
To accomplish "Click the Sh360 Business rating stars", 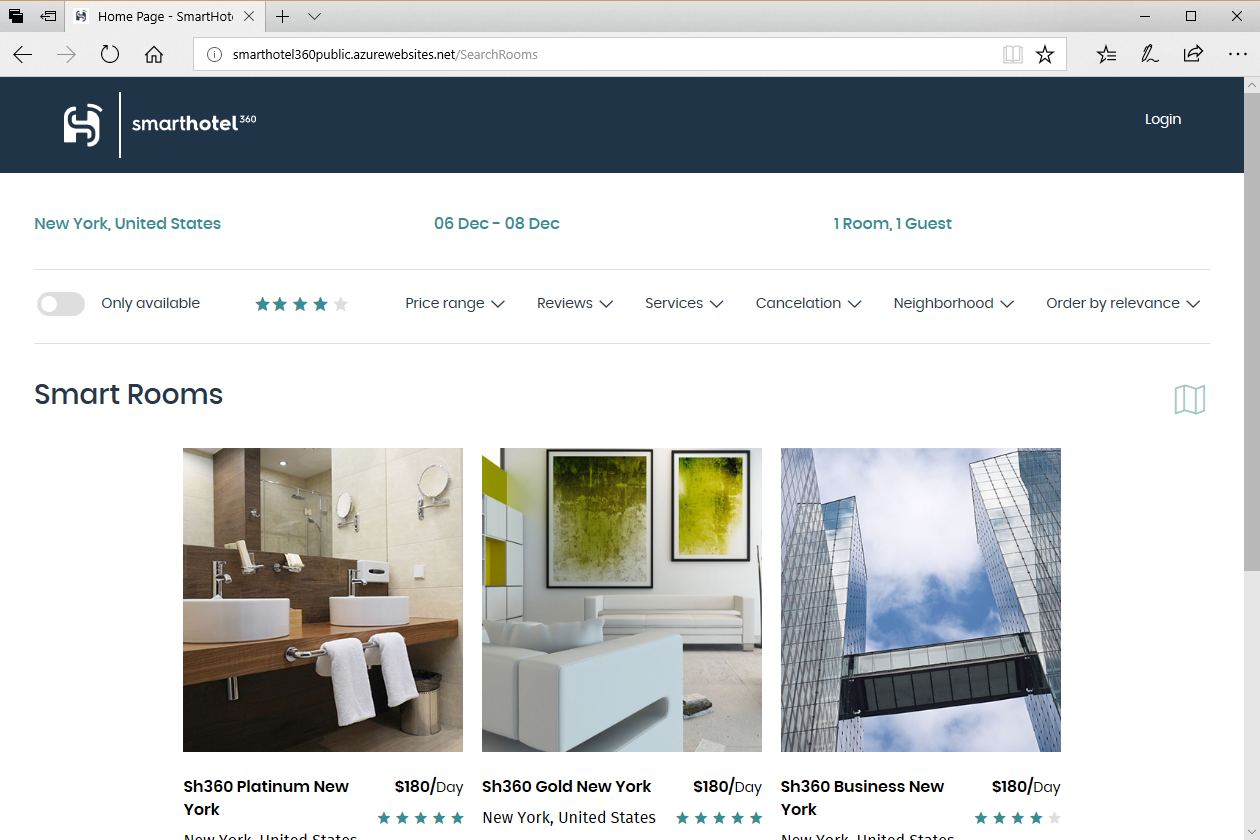I will pyautogui.click(x=1018, y=818).
